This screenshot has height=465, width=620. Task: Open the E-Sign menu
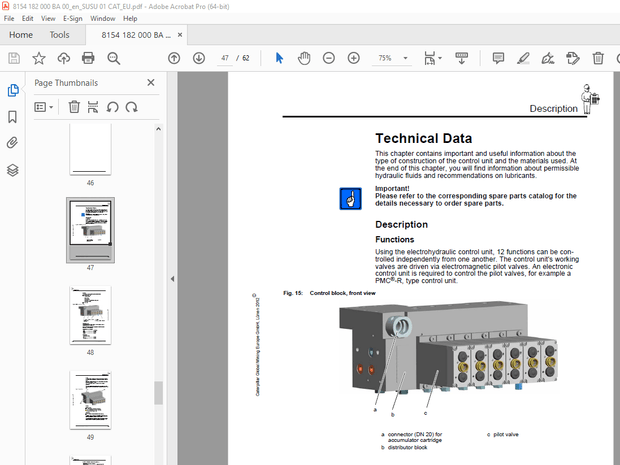73,19
